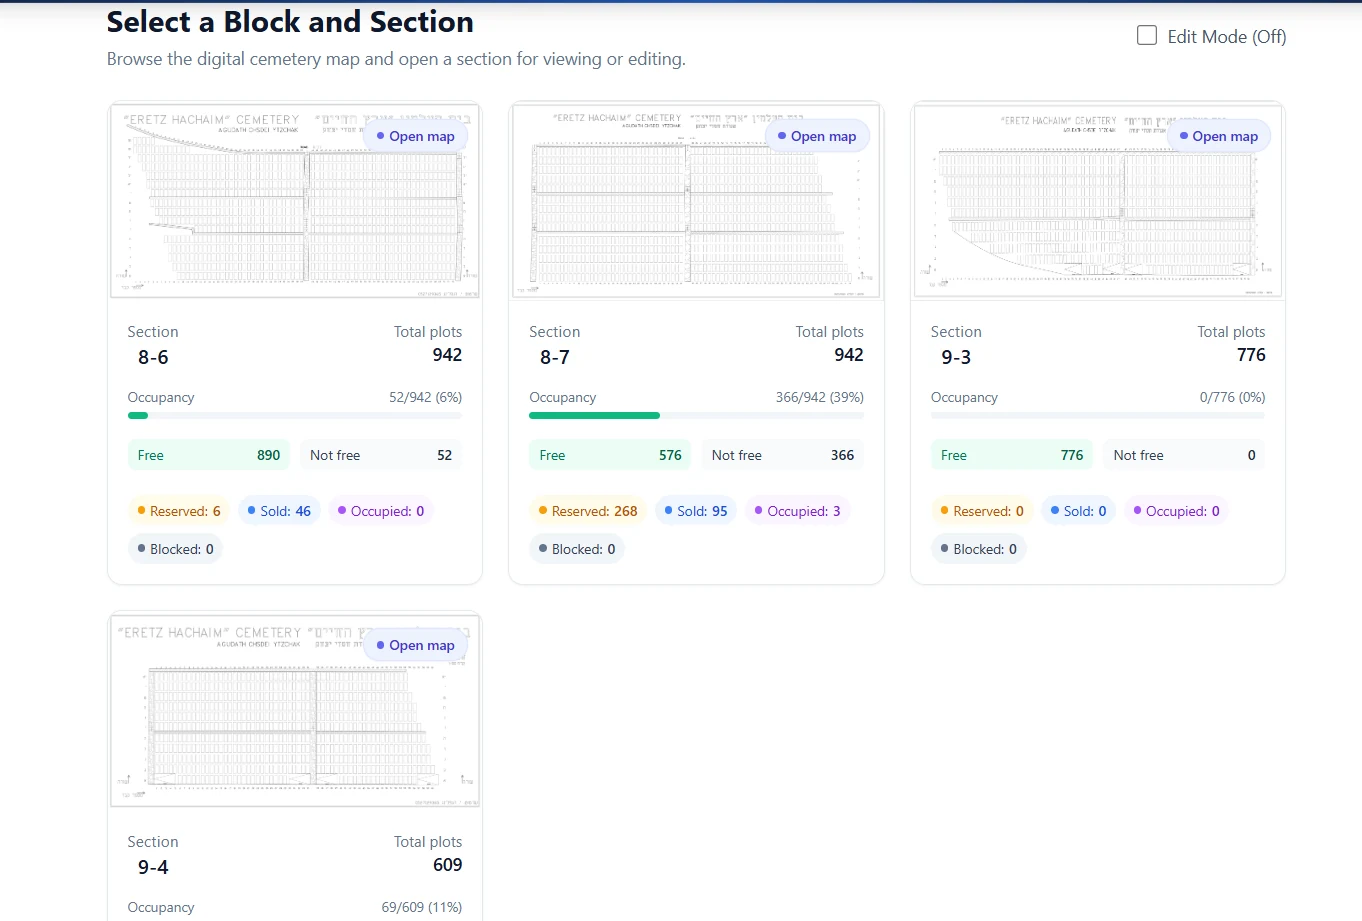Select the Not free 366 box
Image resolution: width=1362 pixels, height=921 pixels.
(783, 455)
